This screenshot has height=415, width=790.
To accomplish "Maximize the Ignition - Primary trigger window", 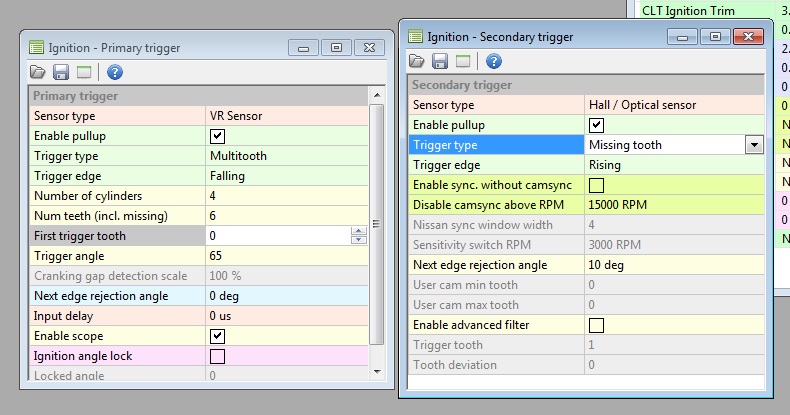I will click(x=336, y=47).
